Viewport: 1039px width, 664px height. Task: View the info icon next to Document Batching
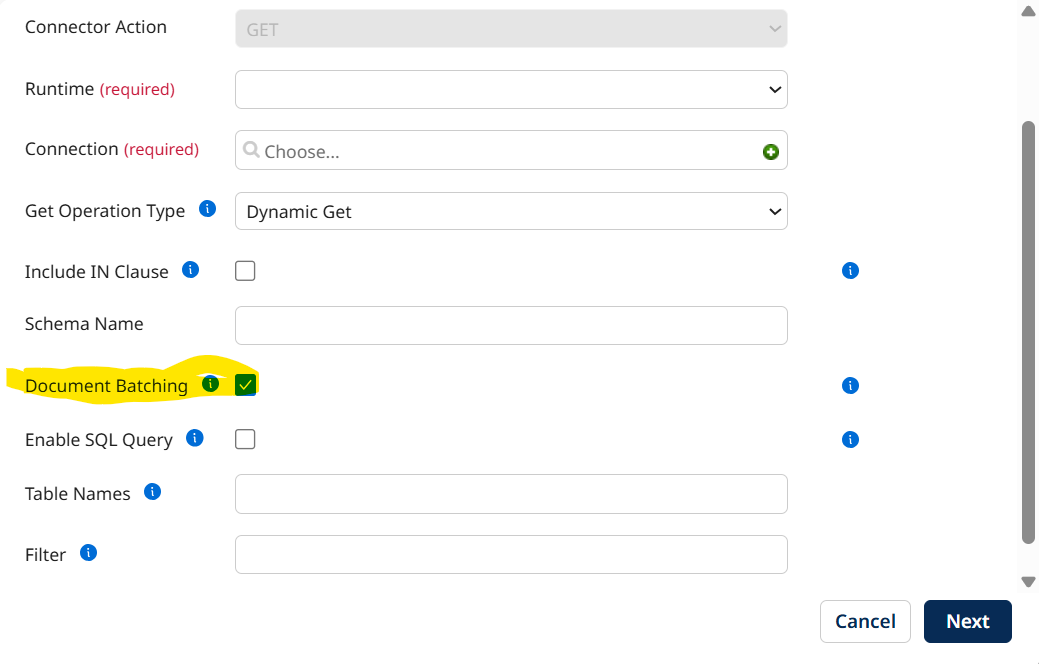click(x=210, y=383)
